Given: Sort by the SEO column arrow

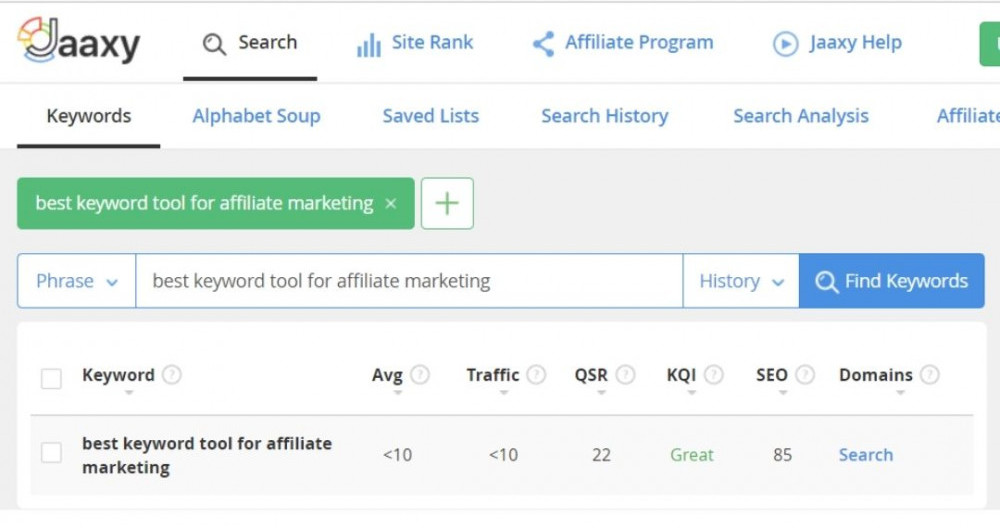Looking at the screenshot, I should click(783, 393).
